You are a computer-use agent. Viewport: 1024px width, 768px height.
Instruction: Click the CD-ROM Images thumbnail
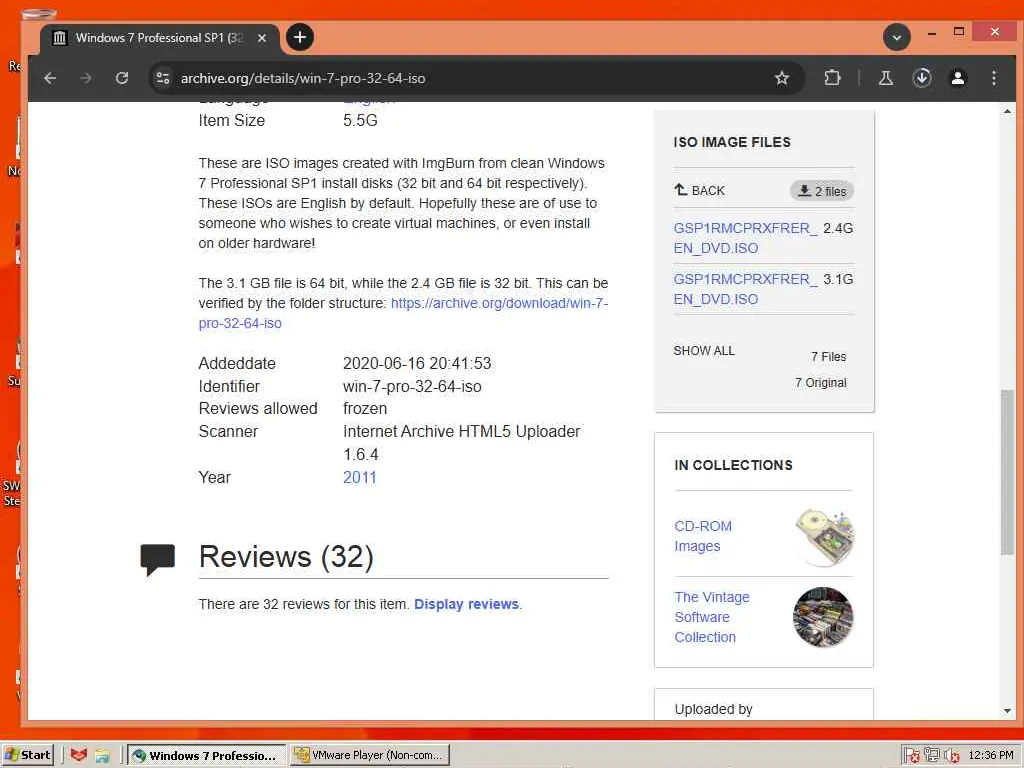tap(824, 536)
